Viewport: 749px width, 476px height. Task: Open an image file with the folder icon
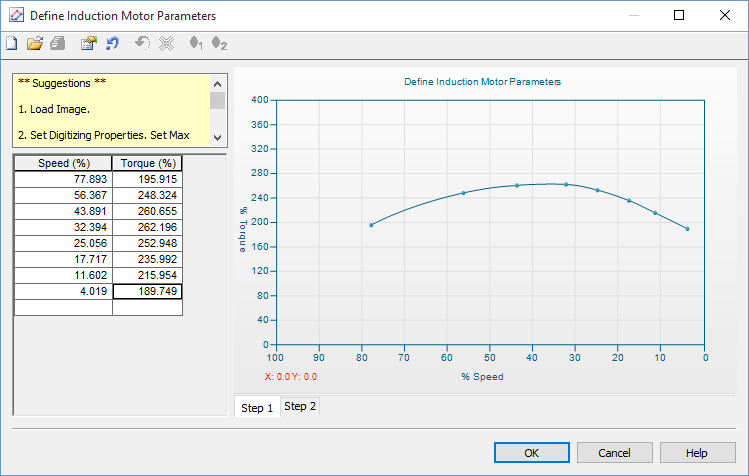35,44
